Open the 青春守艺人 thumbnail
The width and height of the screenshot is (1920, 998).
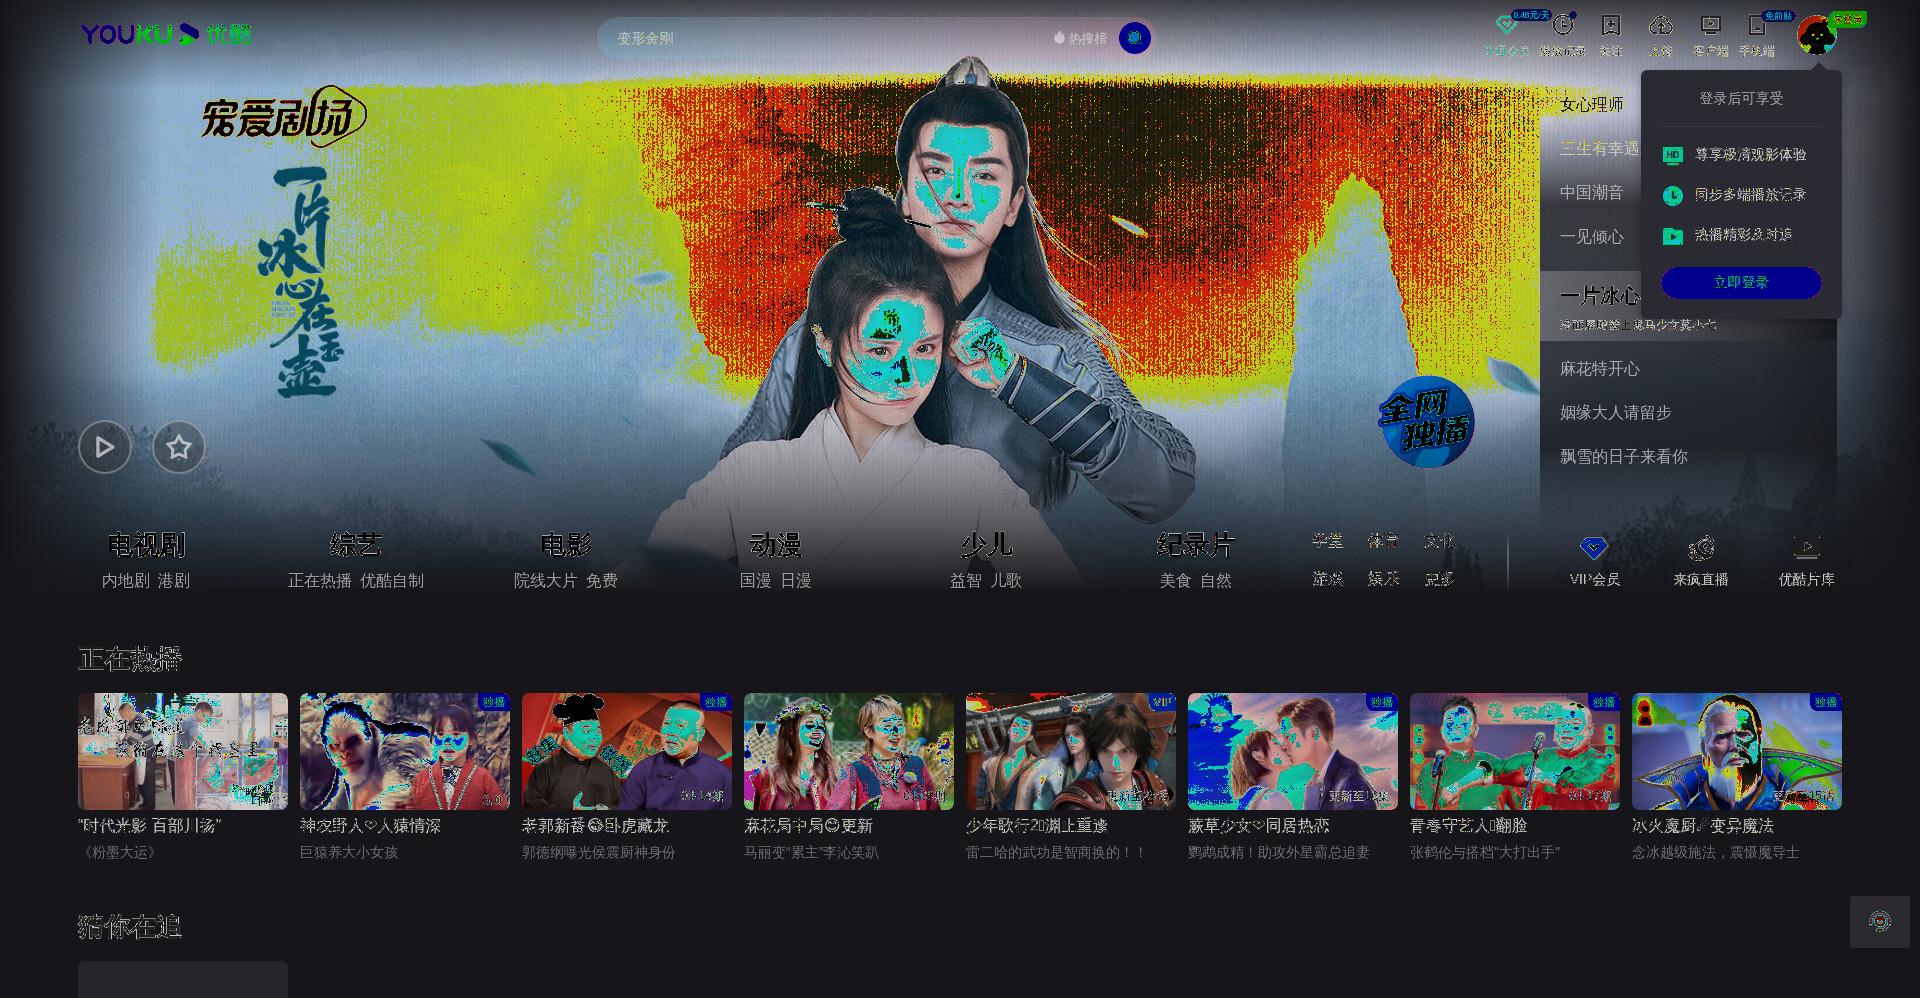click(1515, 751)
